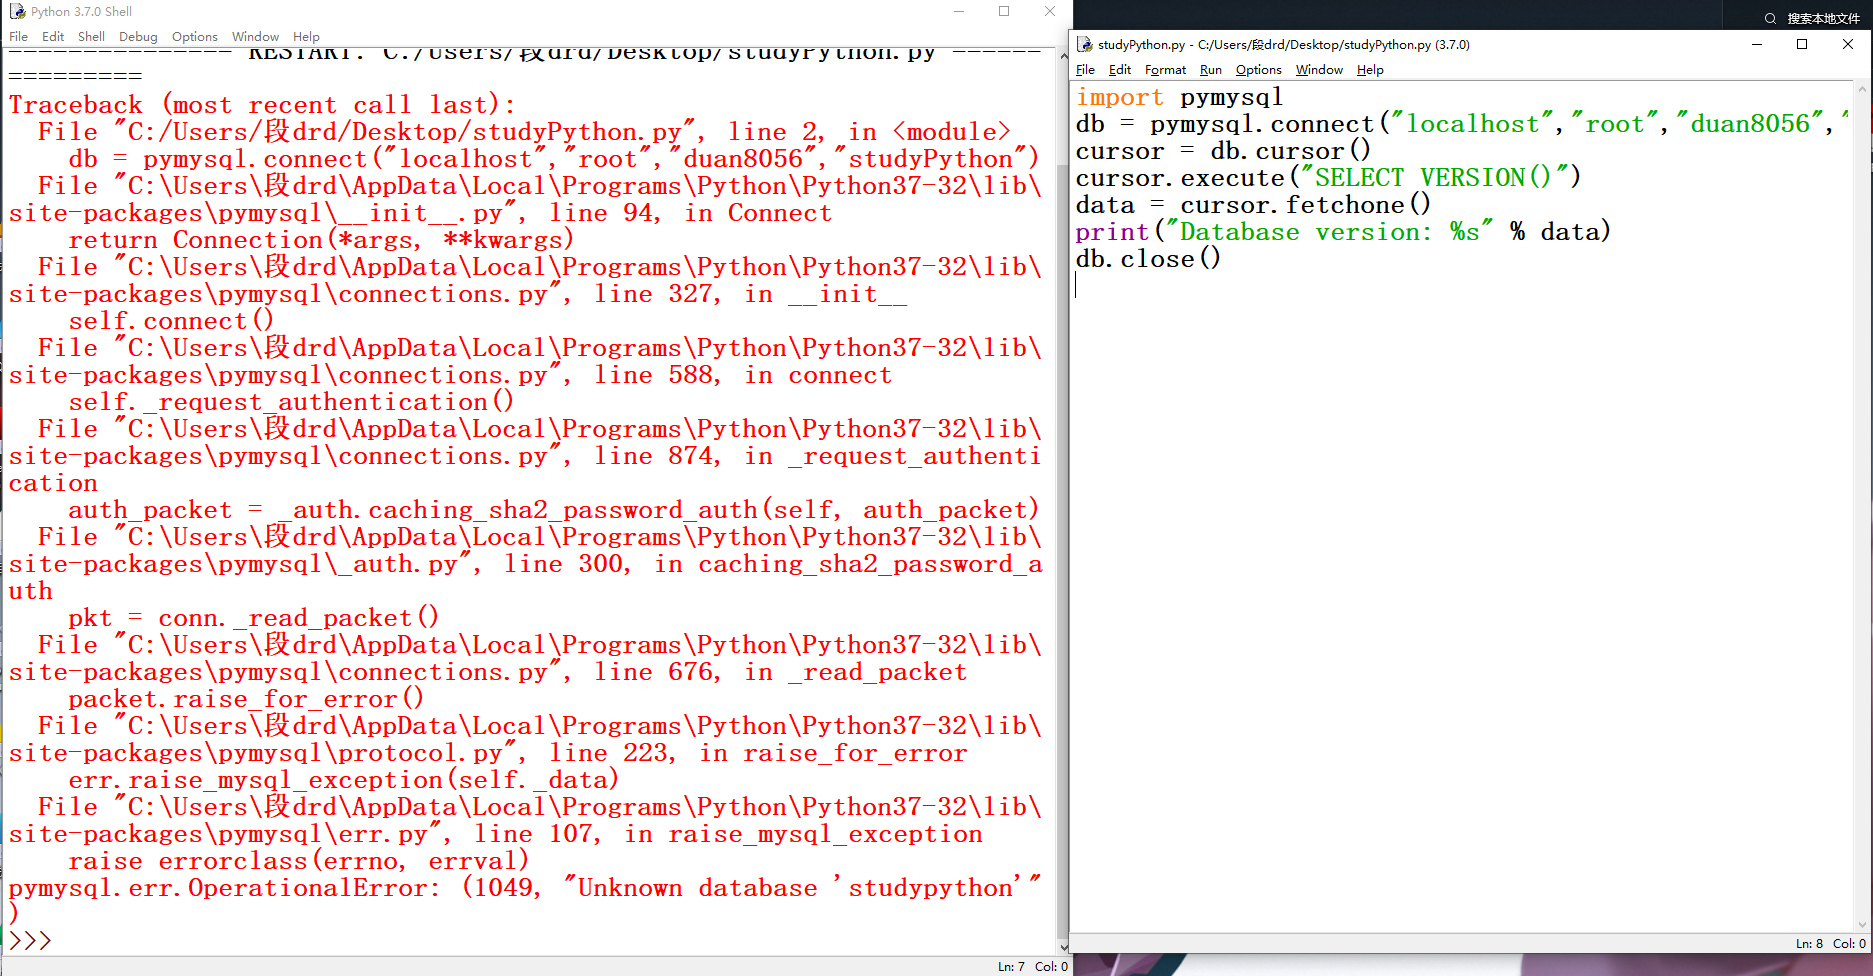1873x976 pixels.
Task: Click the Shell scrollbar's down arrow
Action: (x=1063, y=947)
